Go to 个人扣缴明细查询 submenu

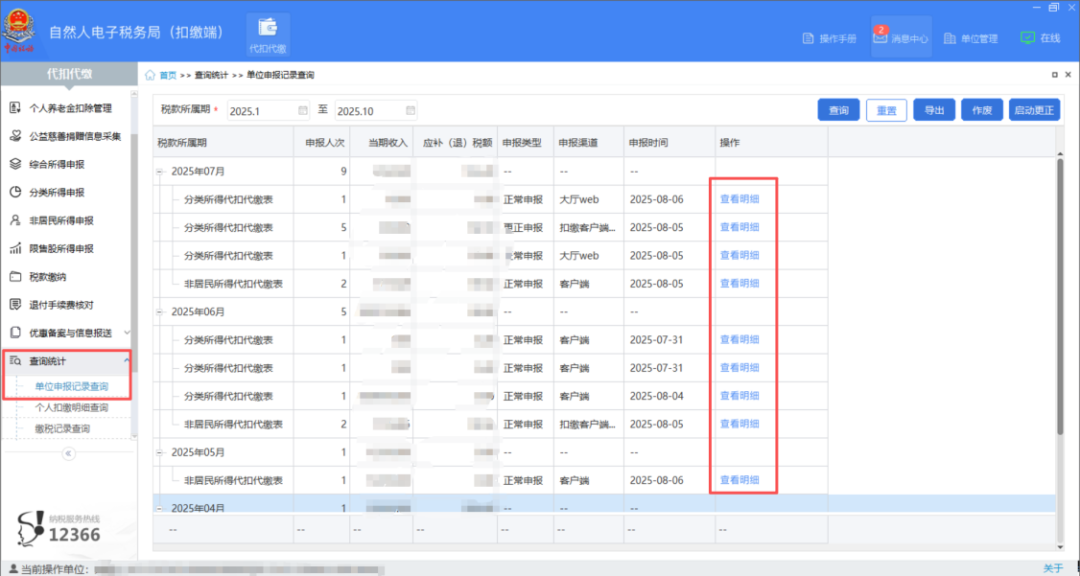click(71, 408)
